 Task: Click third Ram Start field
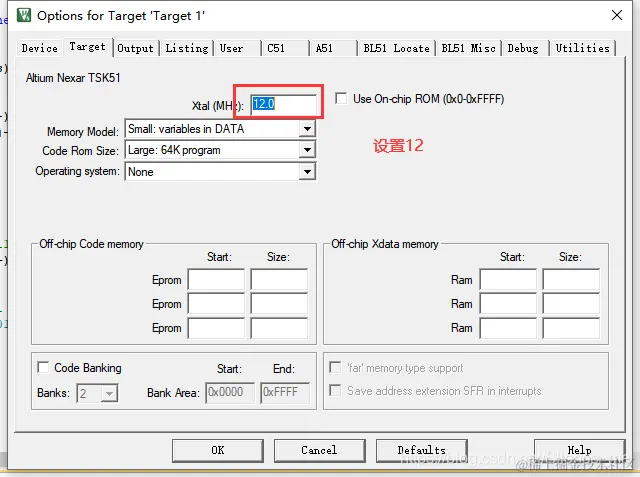(x=508, y=328)
